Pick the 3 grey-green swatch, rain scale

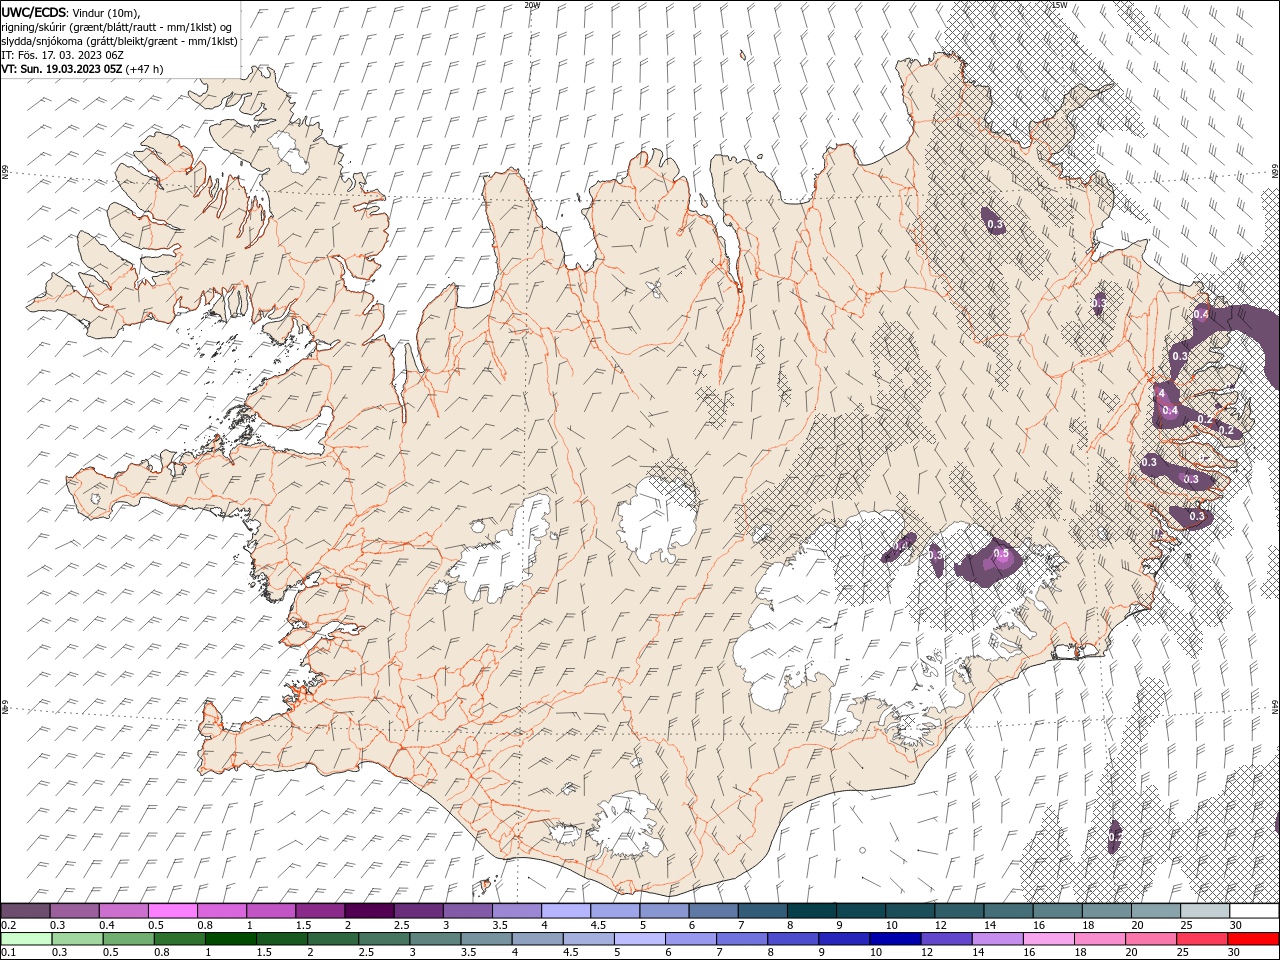434,939
